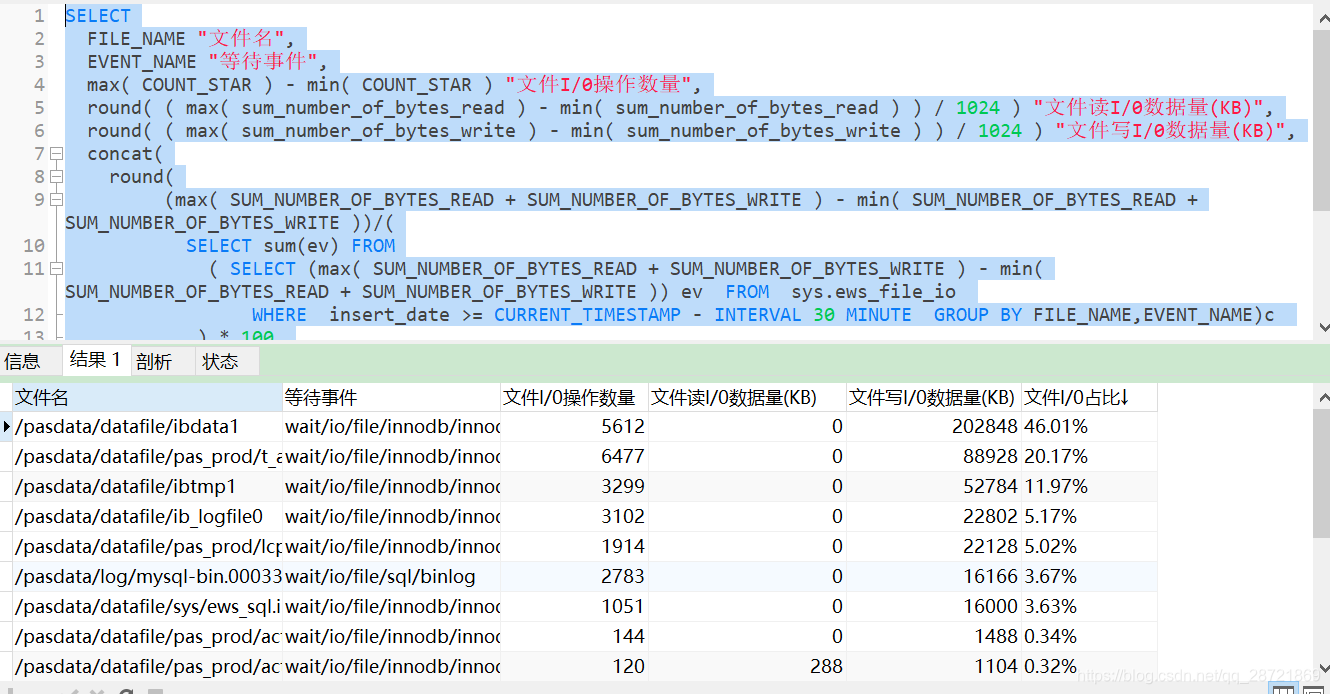Click the FILE_NAME identifier on line 2
1330x694 pixels.
(136, 39)
